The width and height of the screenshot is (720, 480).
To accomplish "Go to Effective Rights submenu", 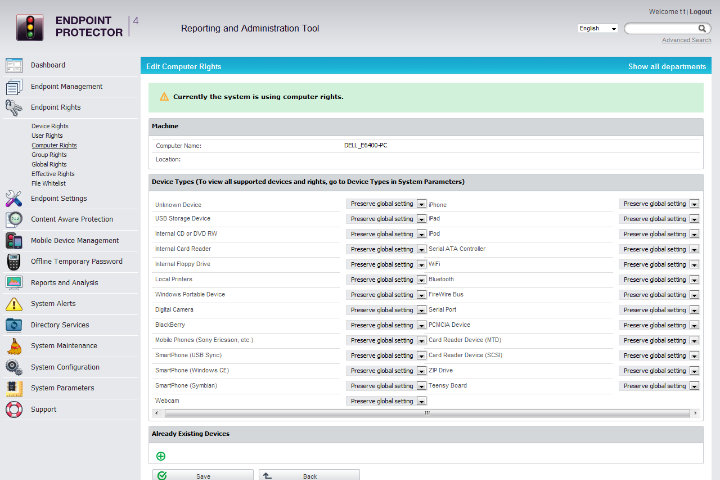I will tap(52, 173).
